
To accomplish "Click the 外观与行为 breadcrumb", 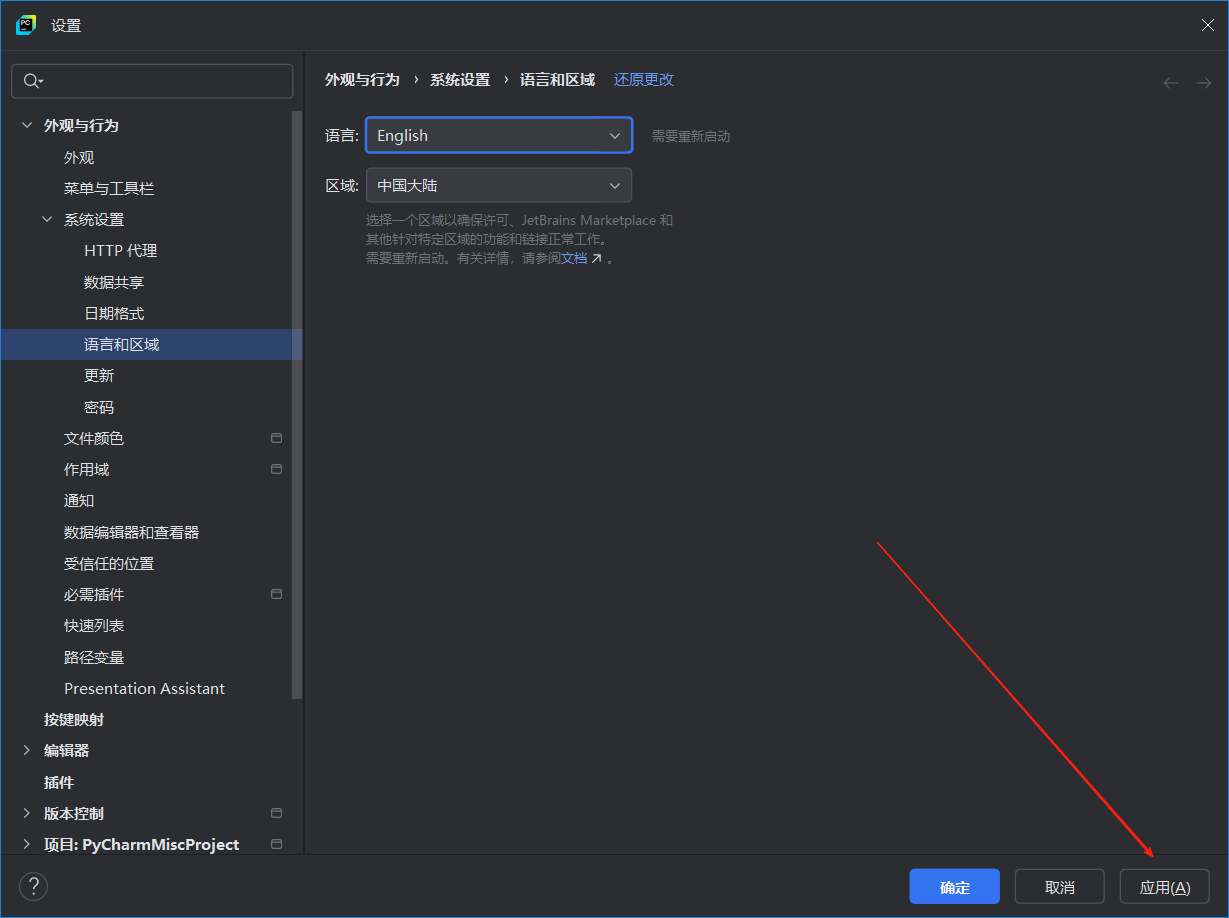I will coord(362,79).
